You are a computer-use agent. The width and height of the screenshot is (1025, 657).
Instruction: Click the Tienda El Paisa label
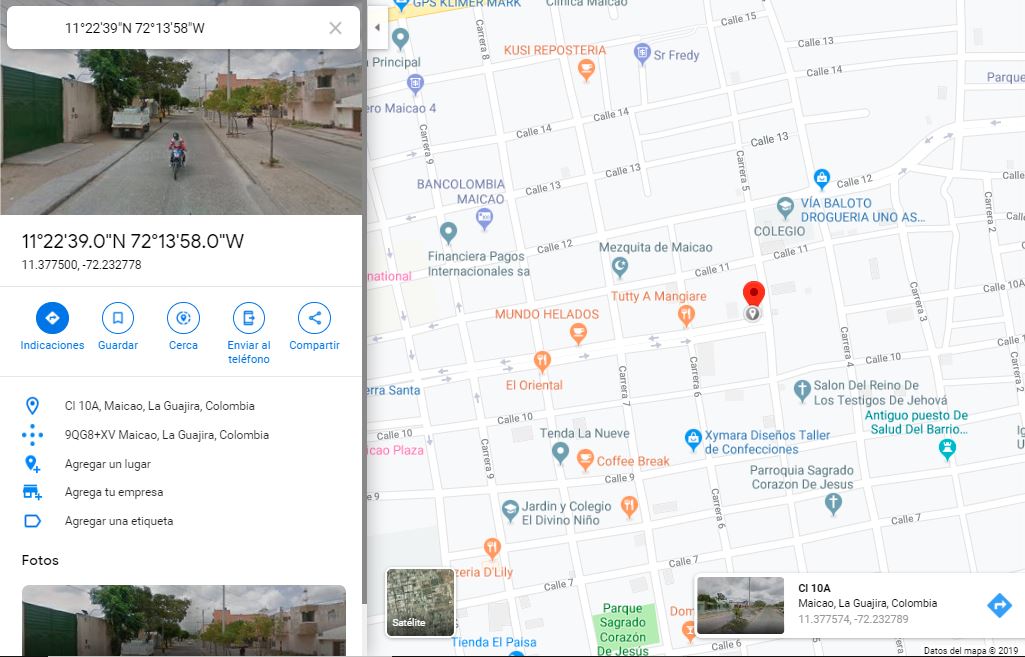(x=494, y=642)
